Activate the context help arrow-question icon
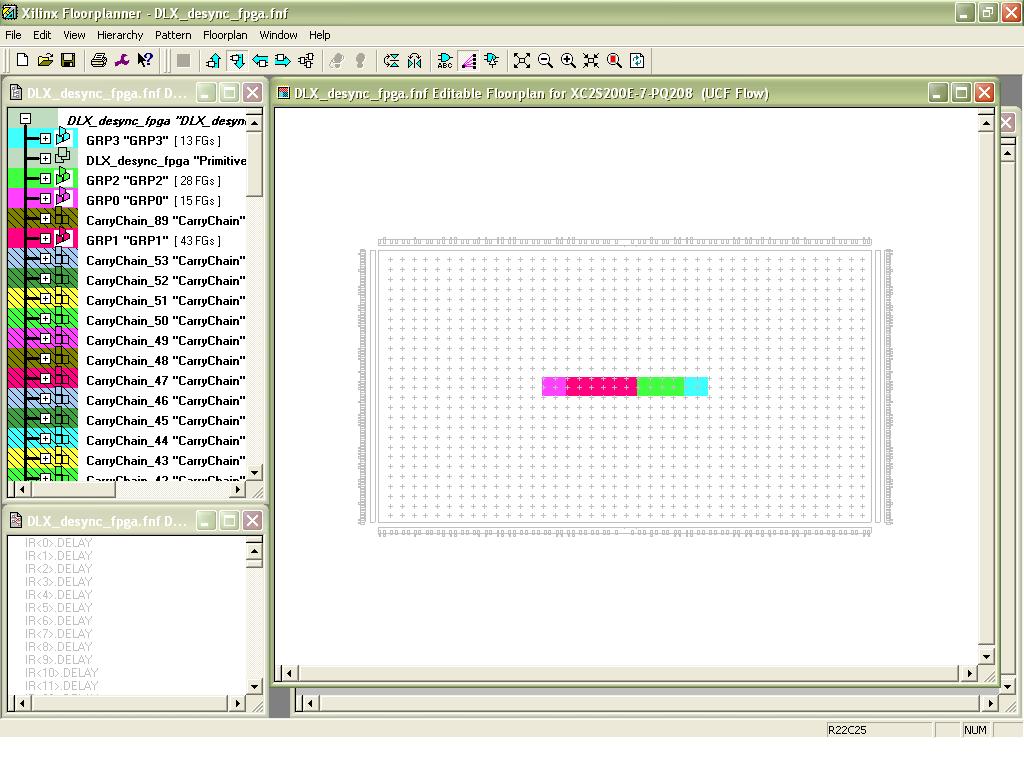 coord(145,60)
